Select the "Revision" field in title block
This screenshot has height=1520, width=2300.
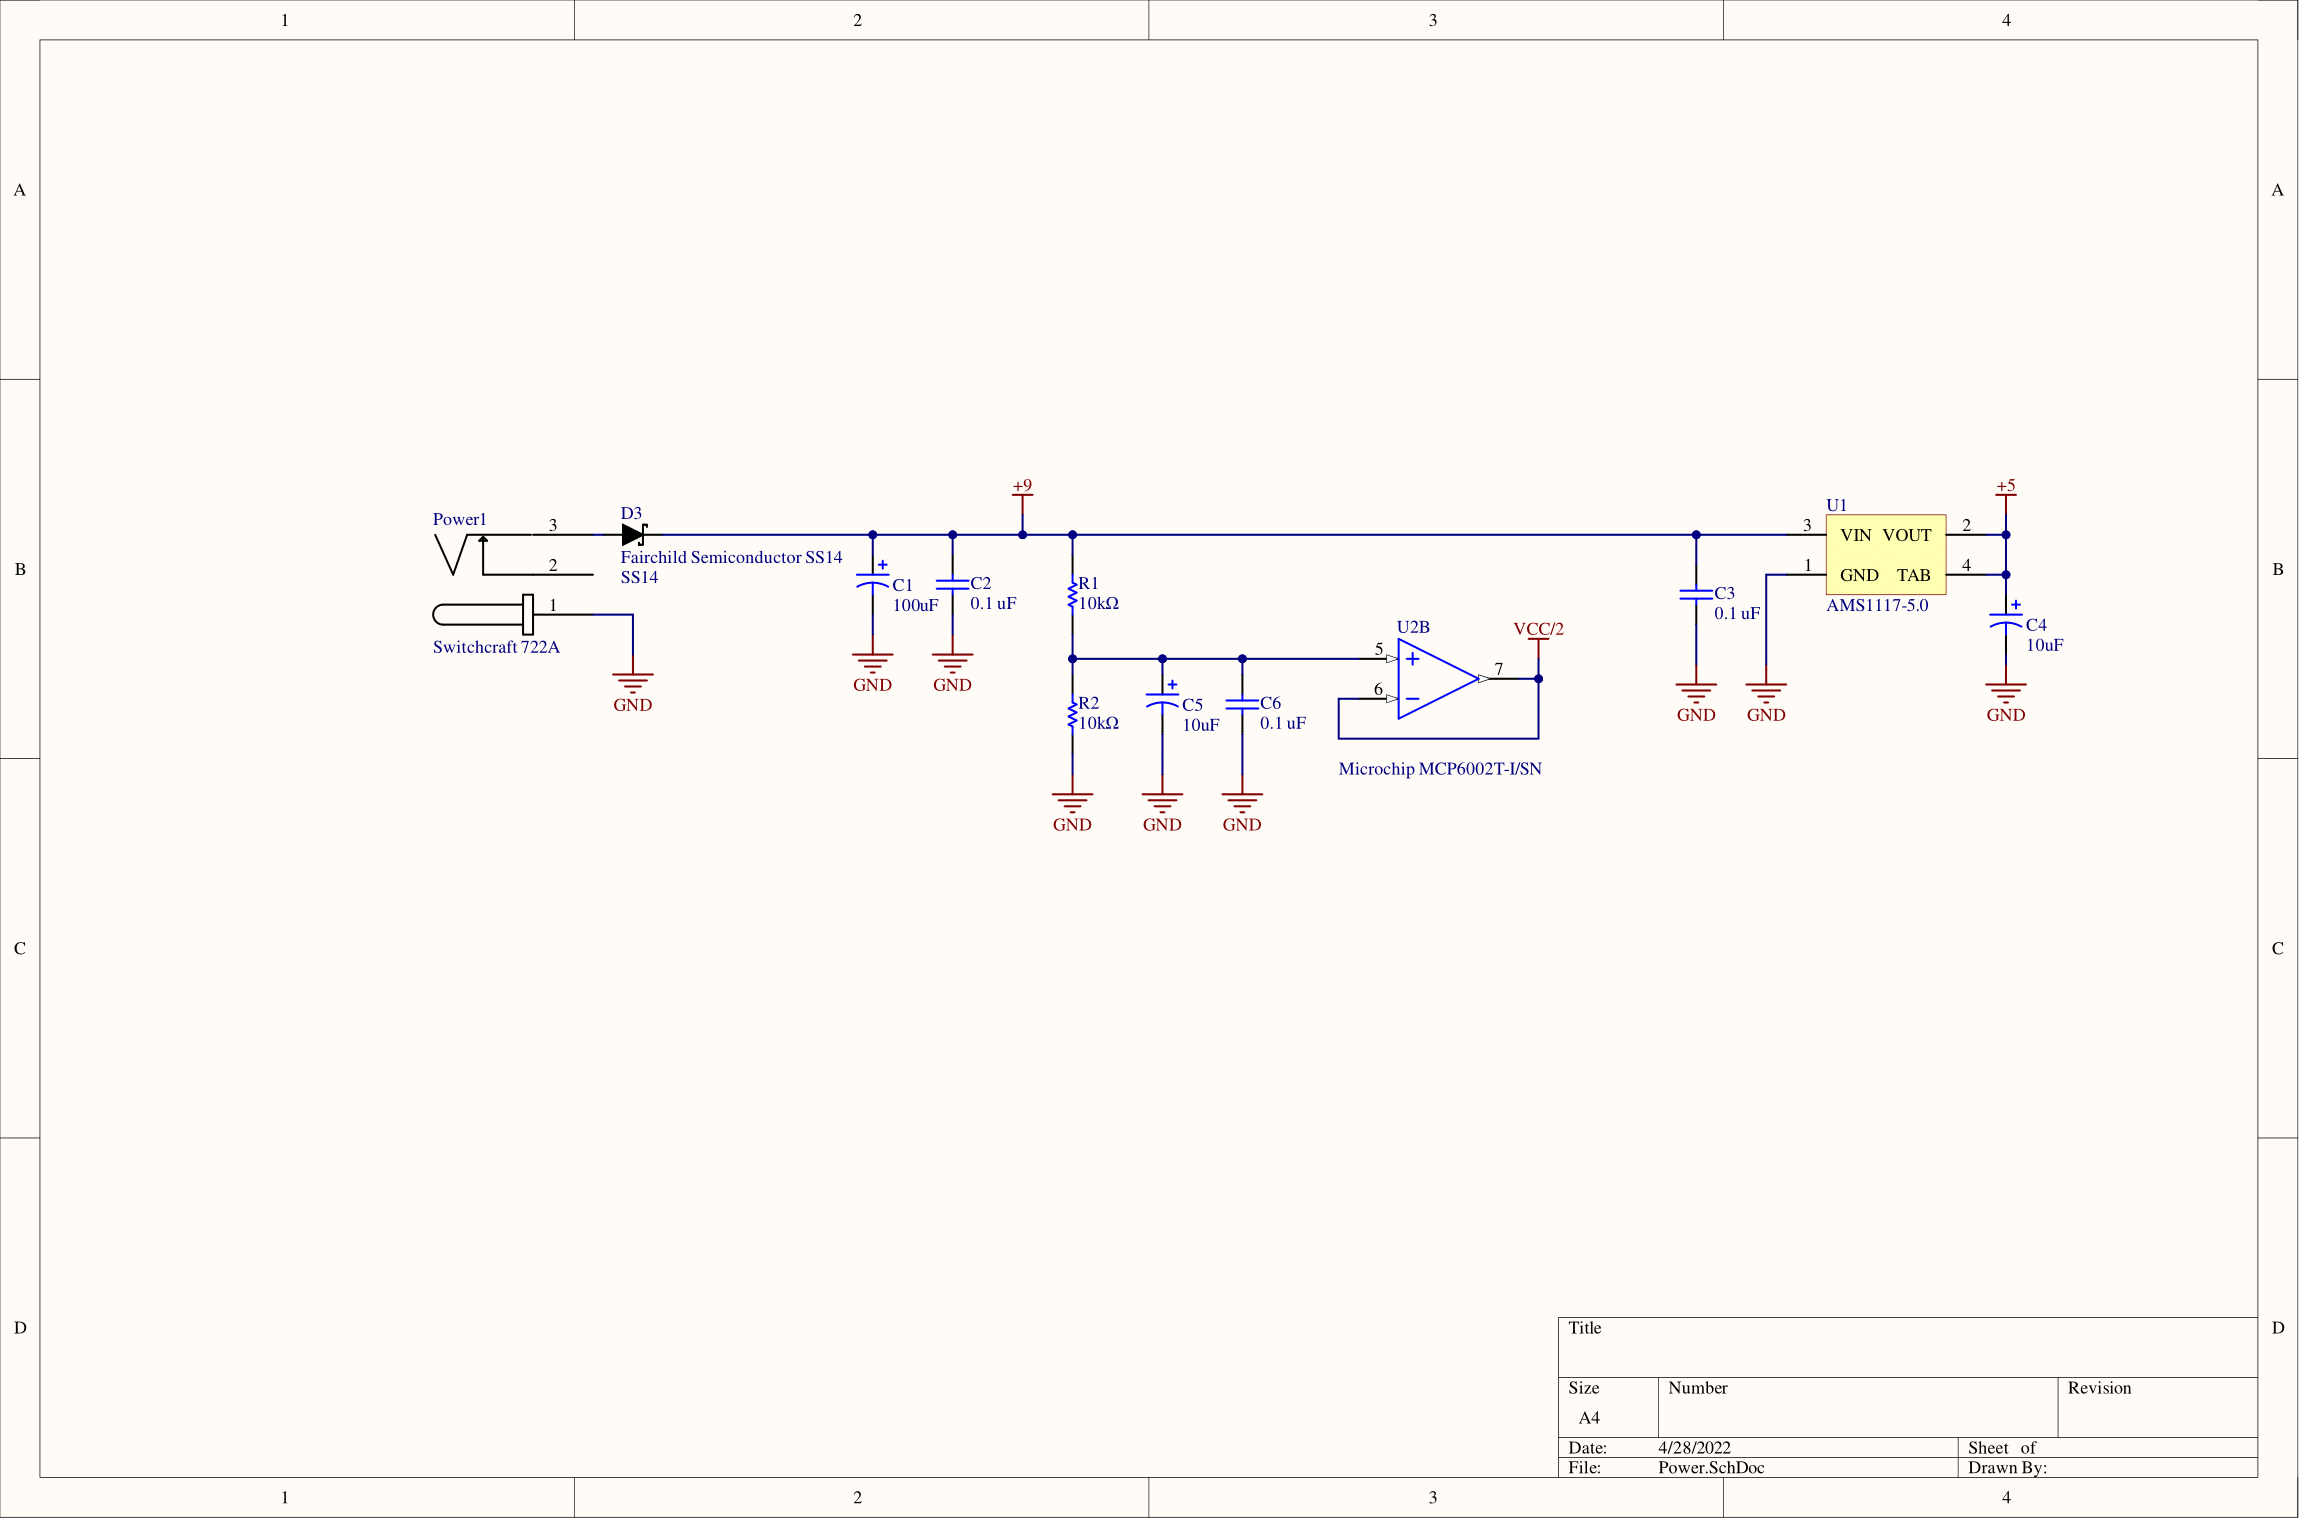point(2157,1408)
